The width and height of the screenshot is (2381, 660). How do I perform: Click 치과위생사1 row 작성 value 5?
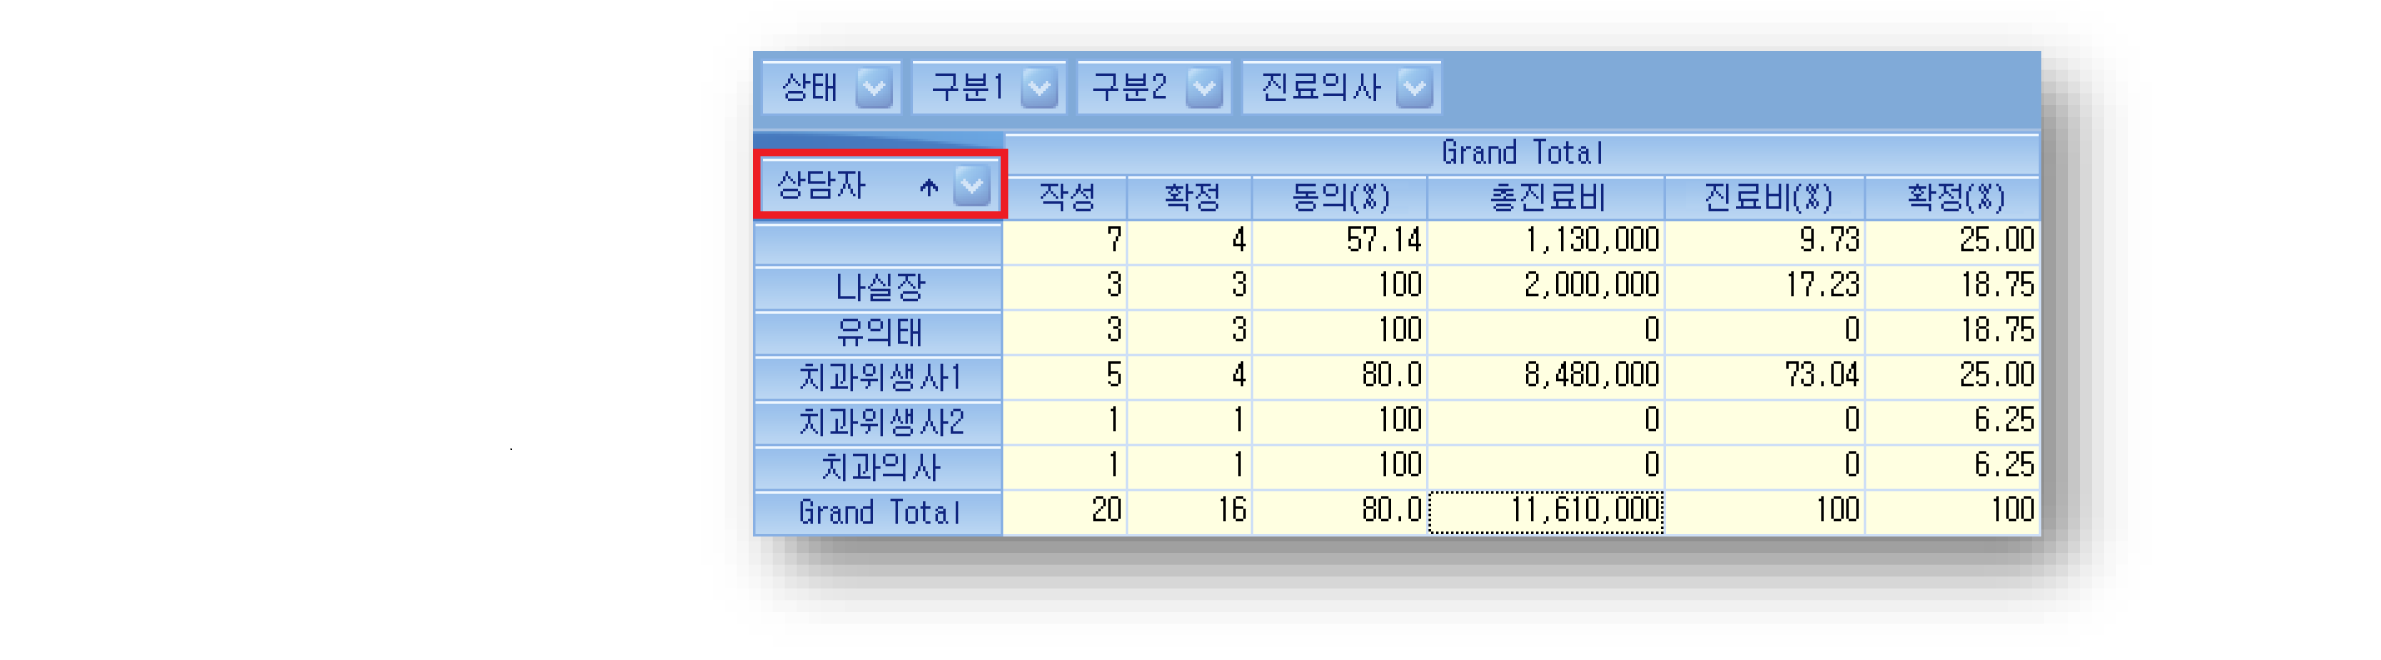(x=1066, y=377)
